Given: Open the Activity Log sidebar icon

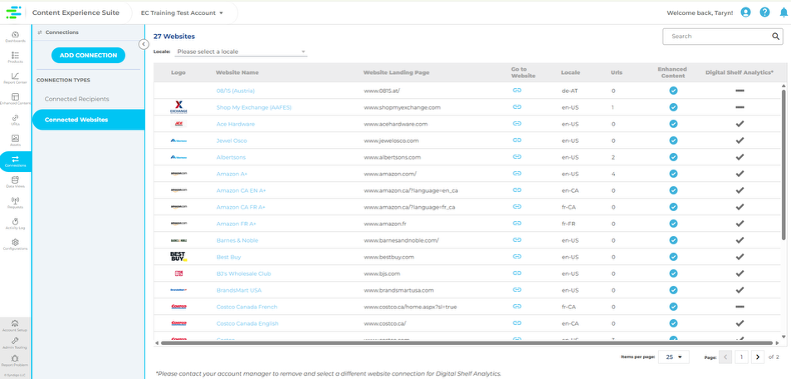Looking at the screenshot, I should [15, 224].
